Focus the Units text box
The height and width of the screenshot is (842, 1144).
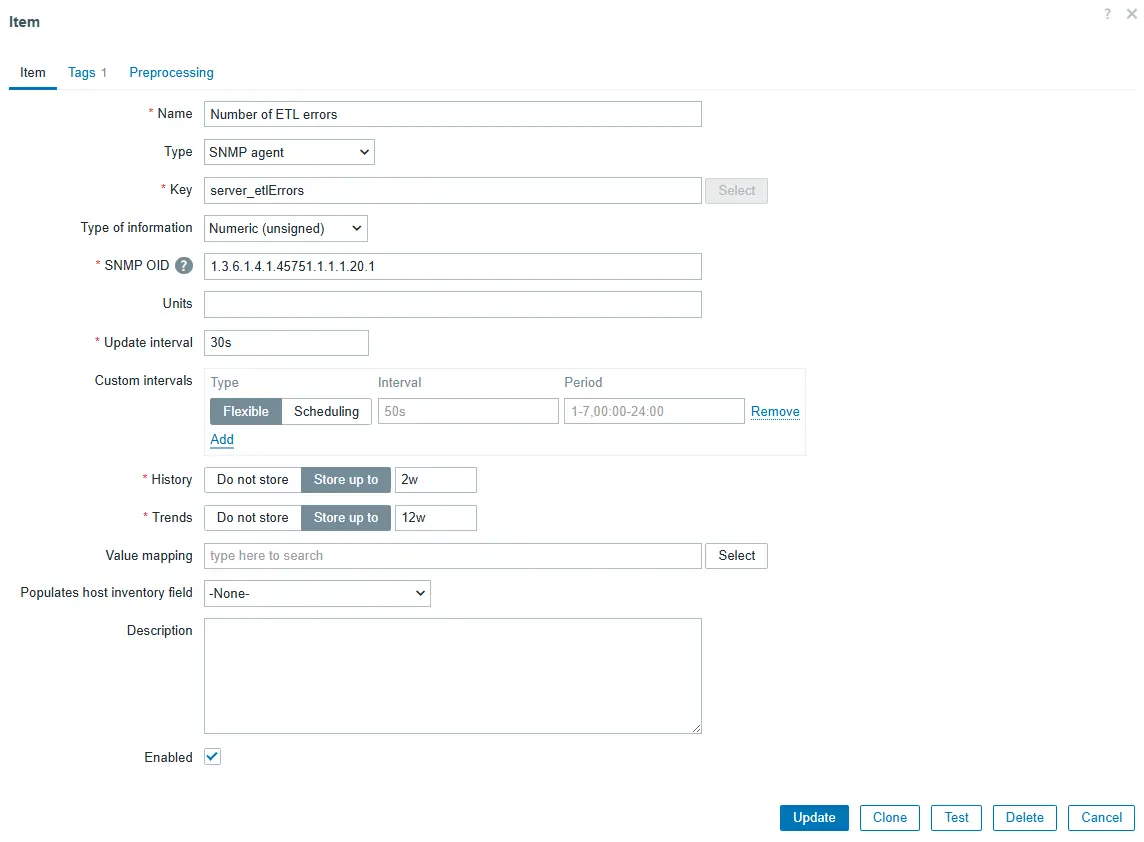coord(452,304)
